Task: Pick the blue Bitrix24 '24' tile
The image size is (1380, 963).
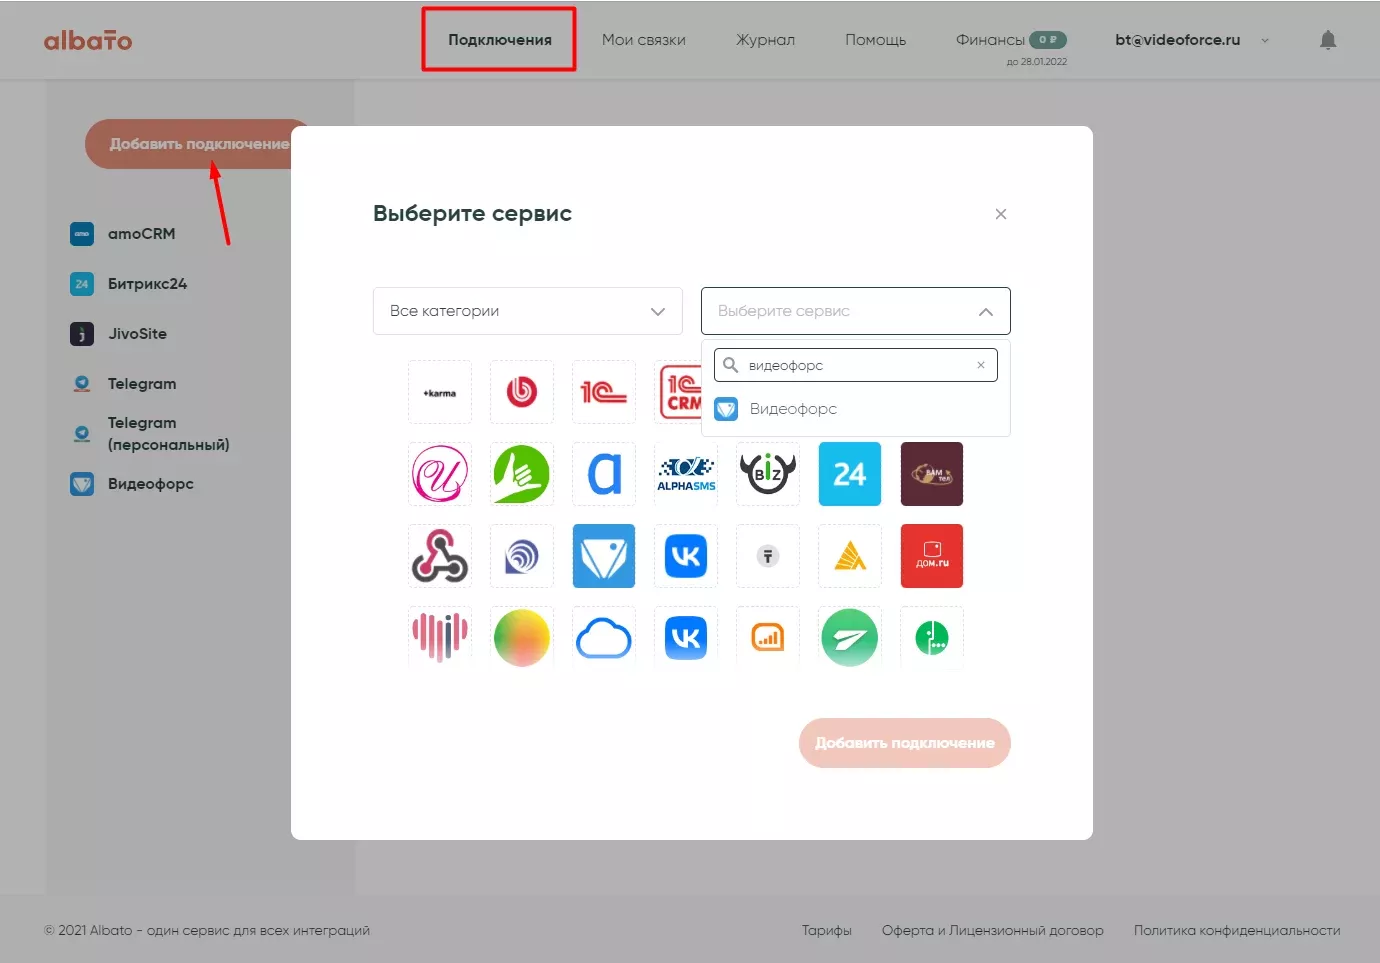Action: pos(849,474)
